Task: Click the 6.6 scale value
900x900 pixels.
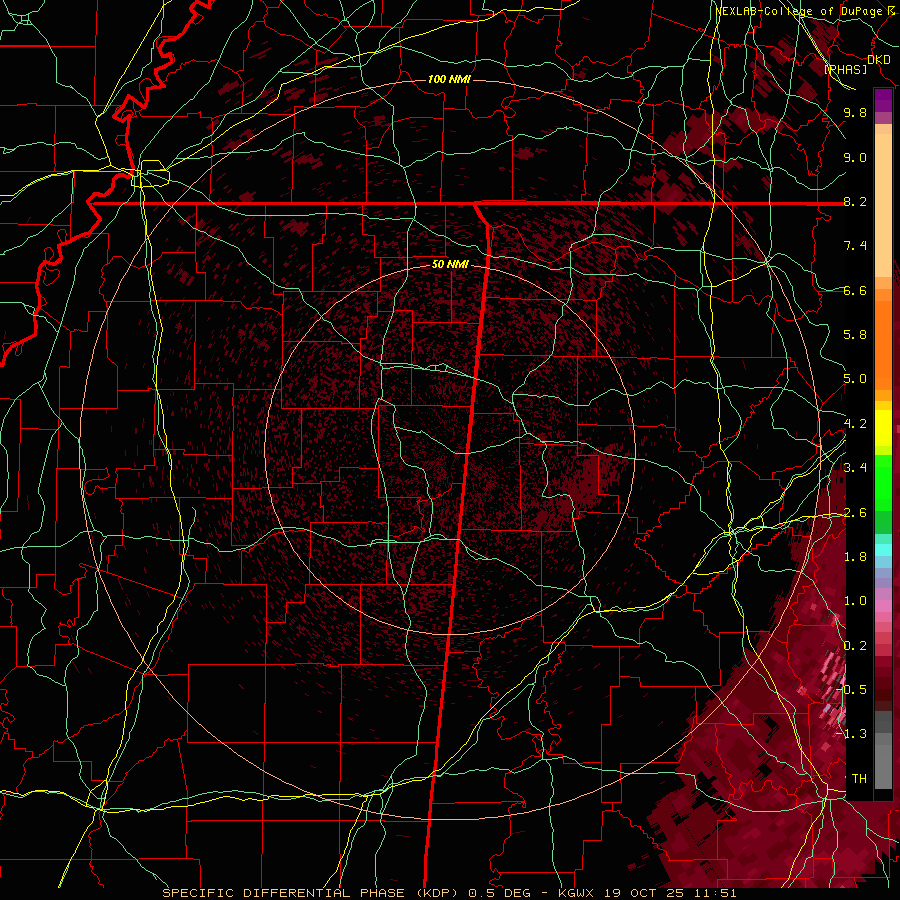Action: [x=855, y=291]
